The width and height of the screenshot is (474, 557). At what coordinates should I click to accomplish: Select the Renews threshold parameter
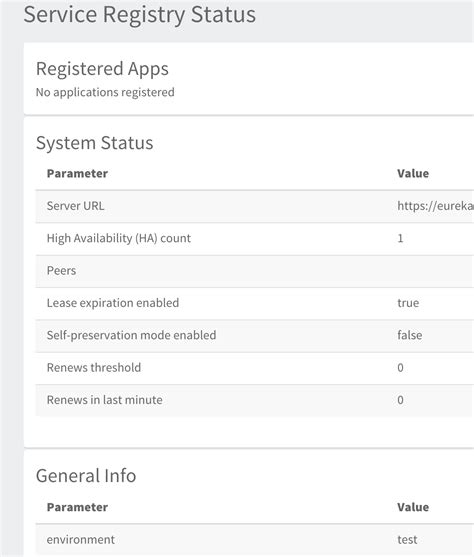[x=94, y=368]
